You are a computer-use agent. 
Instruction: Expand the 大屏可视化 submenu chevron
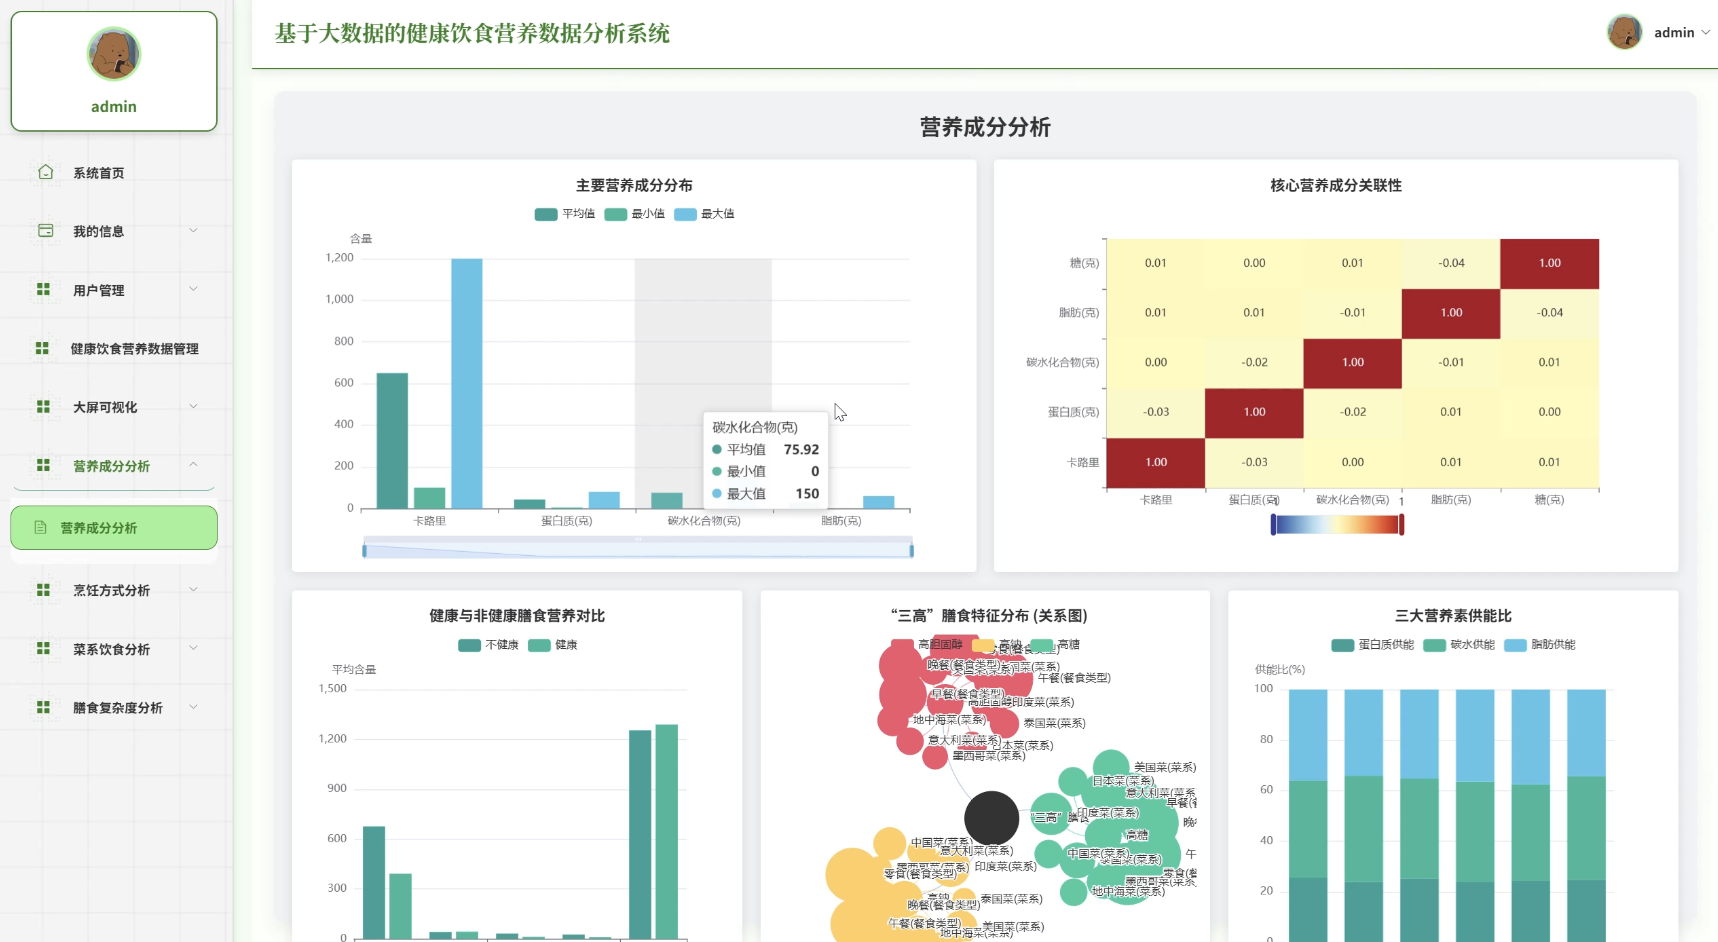pyautogui.click(x=193, y=406)
